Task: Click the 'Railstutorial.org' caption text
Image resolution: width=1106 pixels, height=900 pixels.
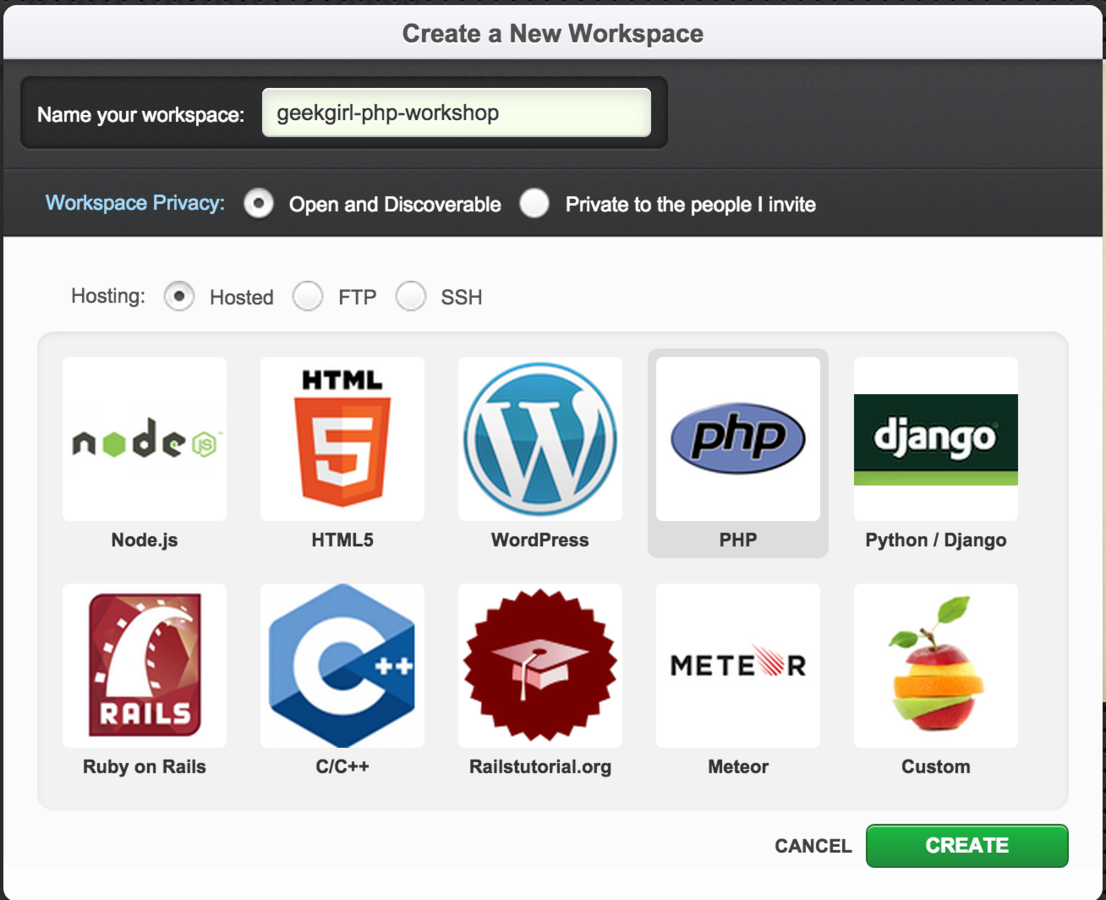Action: (x=540, y=767)
